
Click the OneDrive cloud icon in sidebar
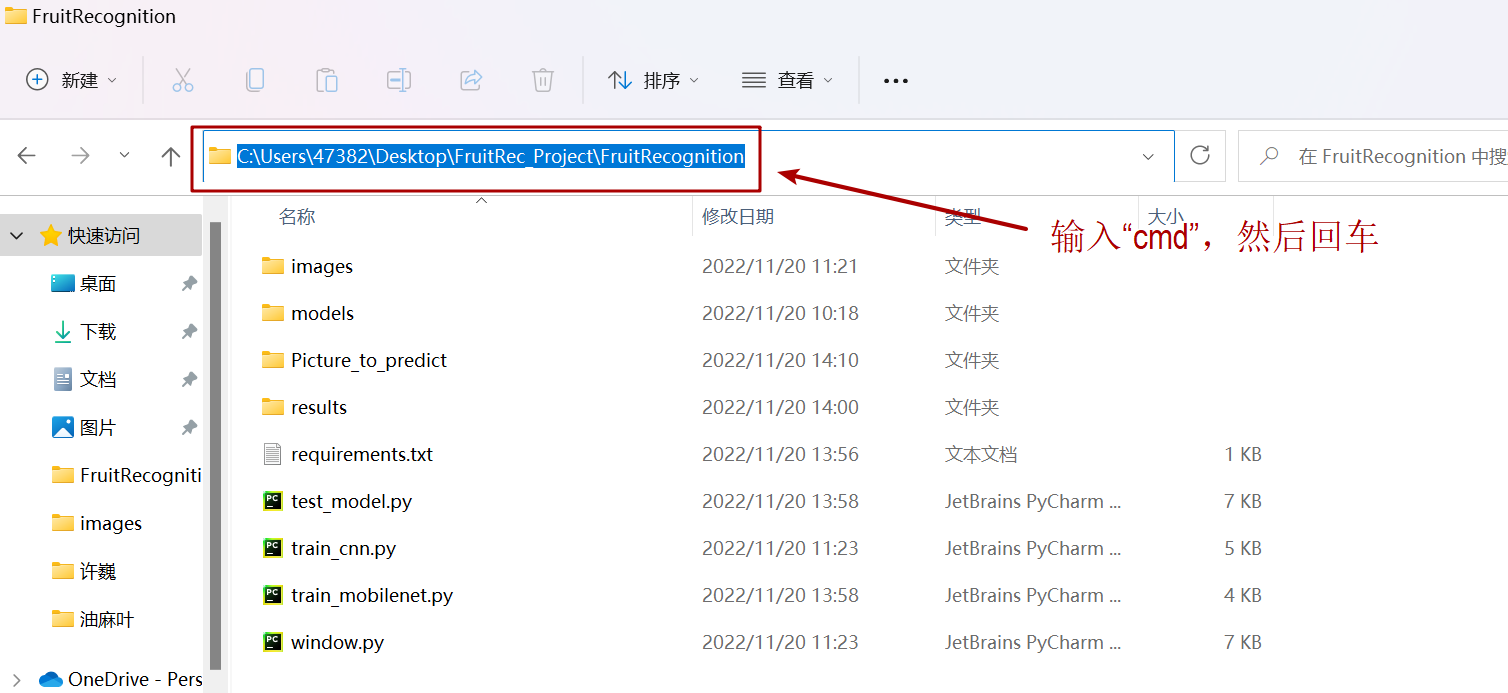pyautogui.click(x=50, y=680)
